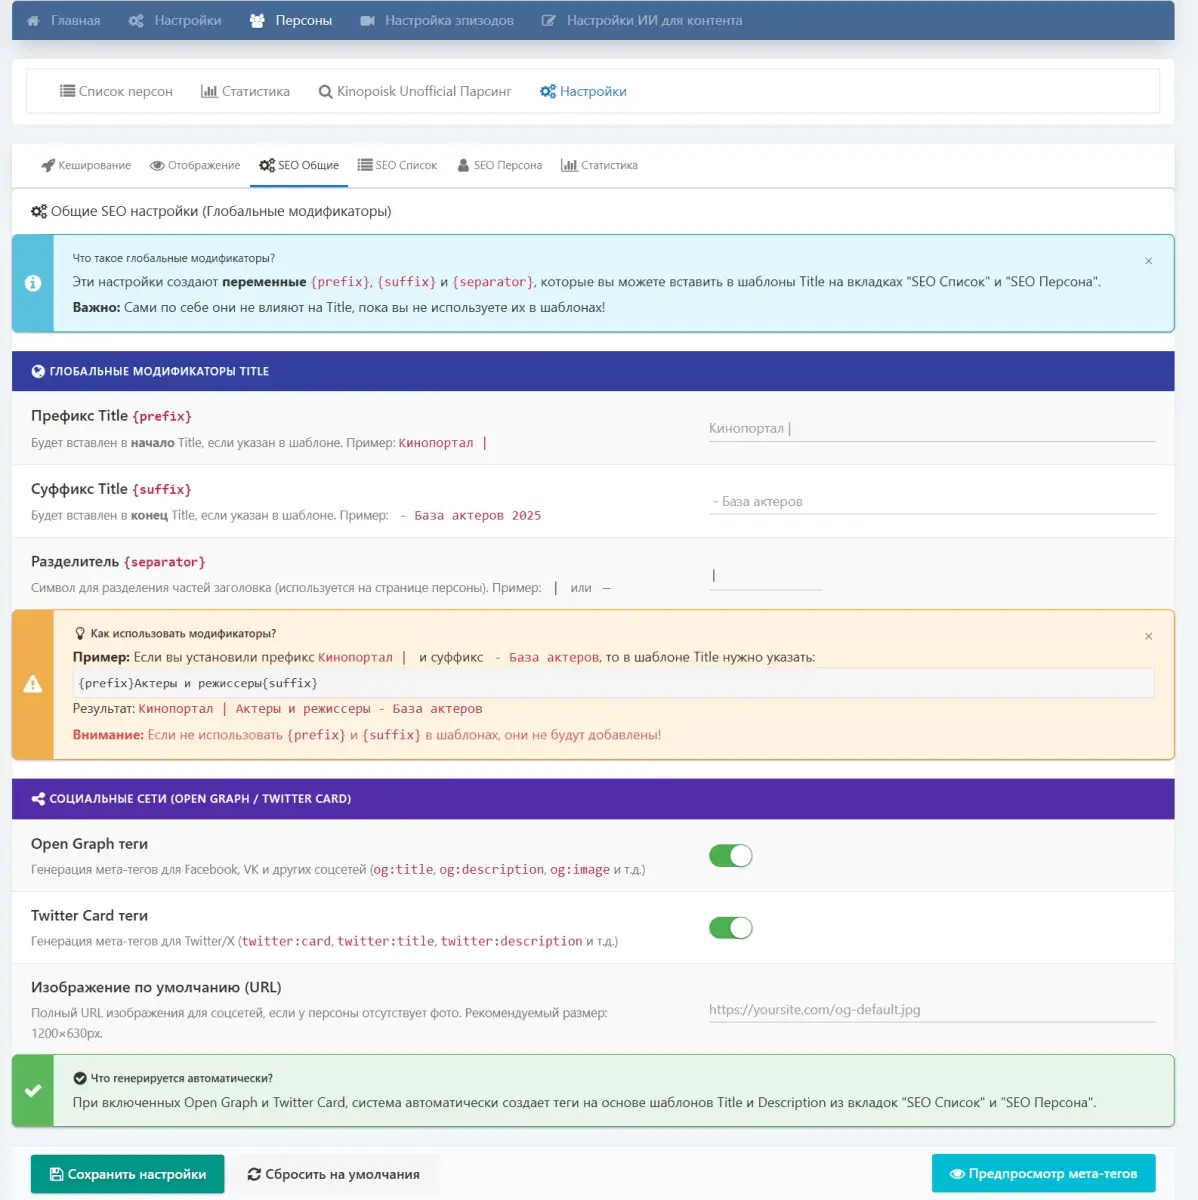
Task: Open Предпросмотр мета-тегов preview
Action: (x=1042, y=1174)
